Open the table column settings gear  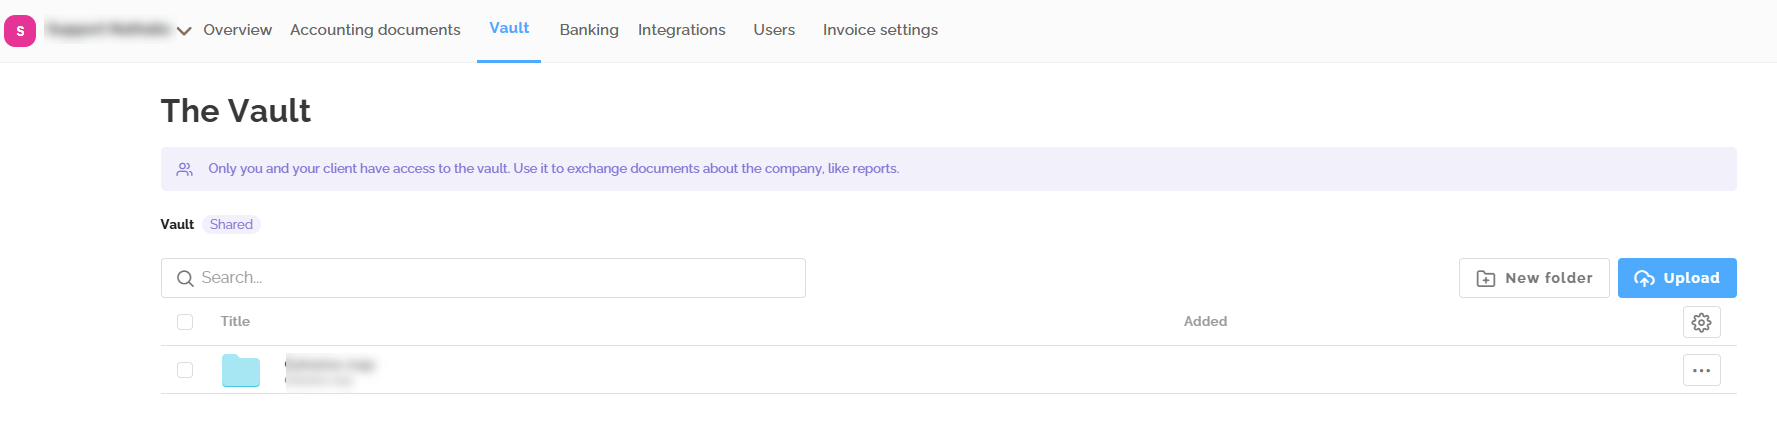1701,322
